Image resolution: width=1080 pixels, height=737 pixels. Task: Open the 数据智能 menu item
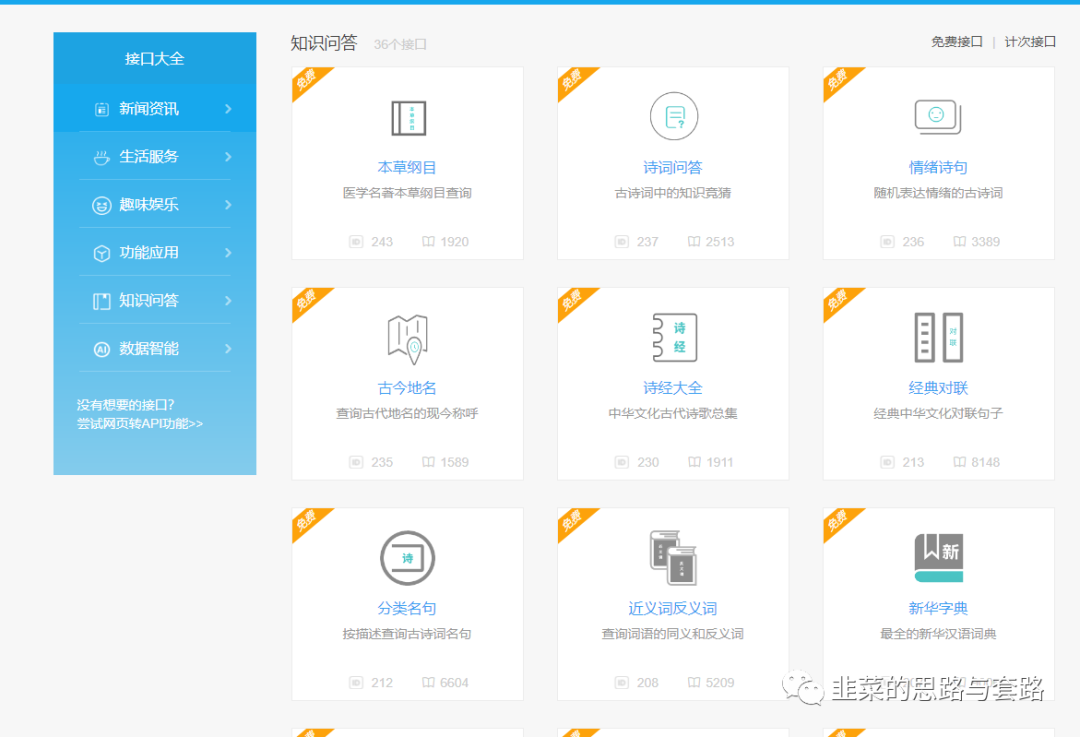pos(155,349)
